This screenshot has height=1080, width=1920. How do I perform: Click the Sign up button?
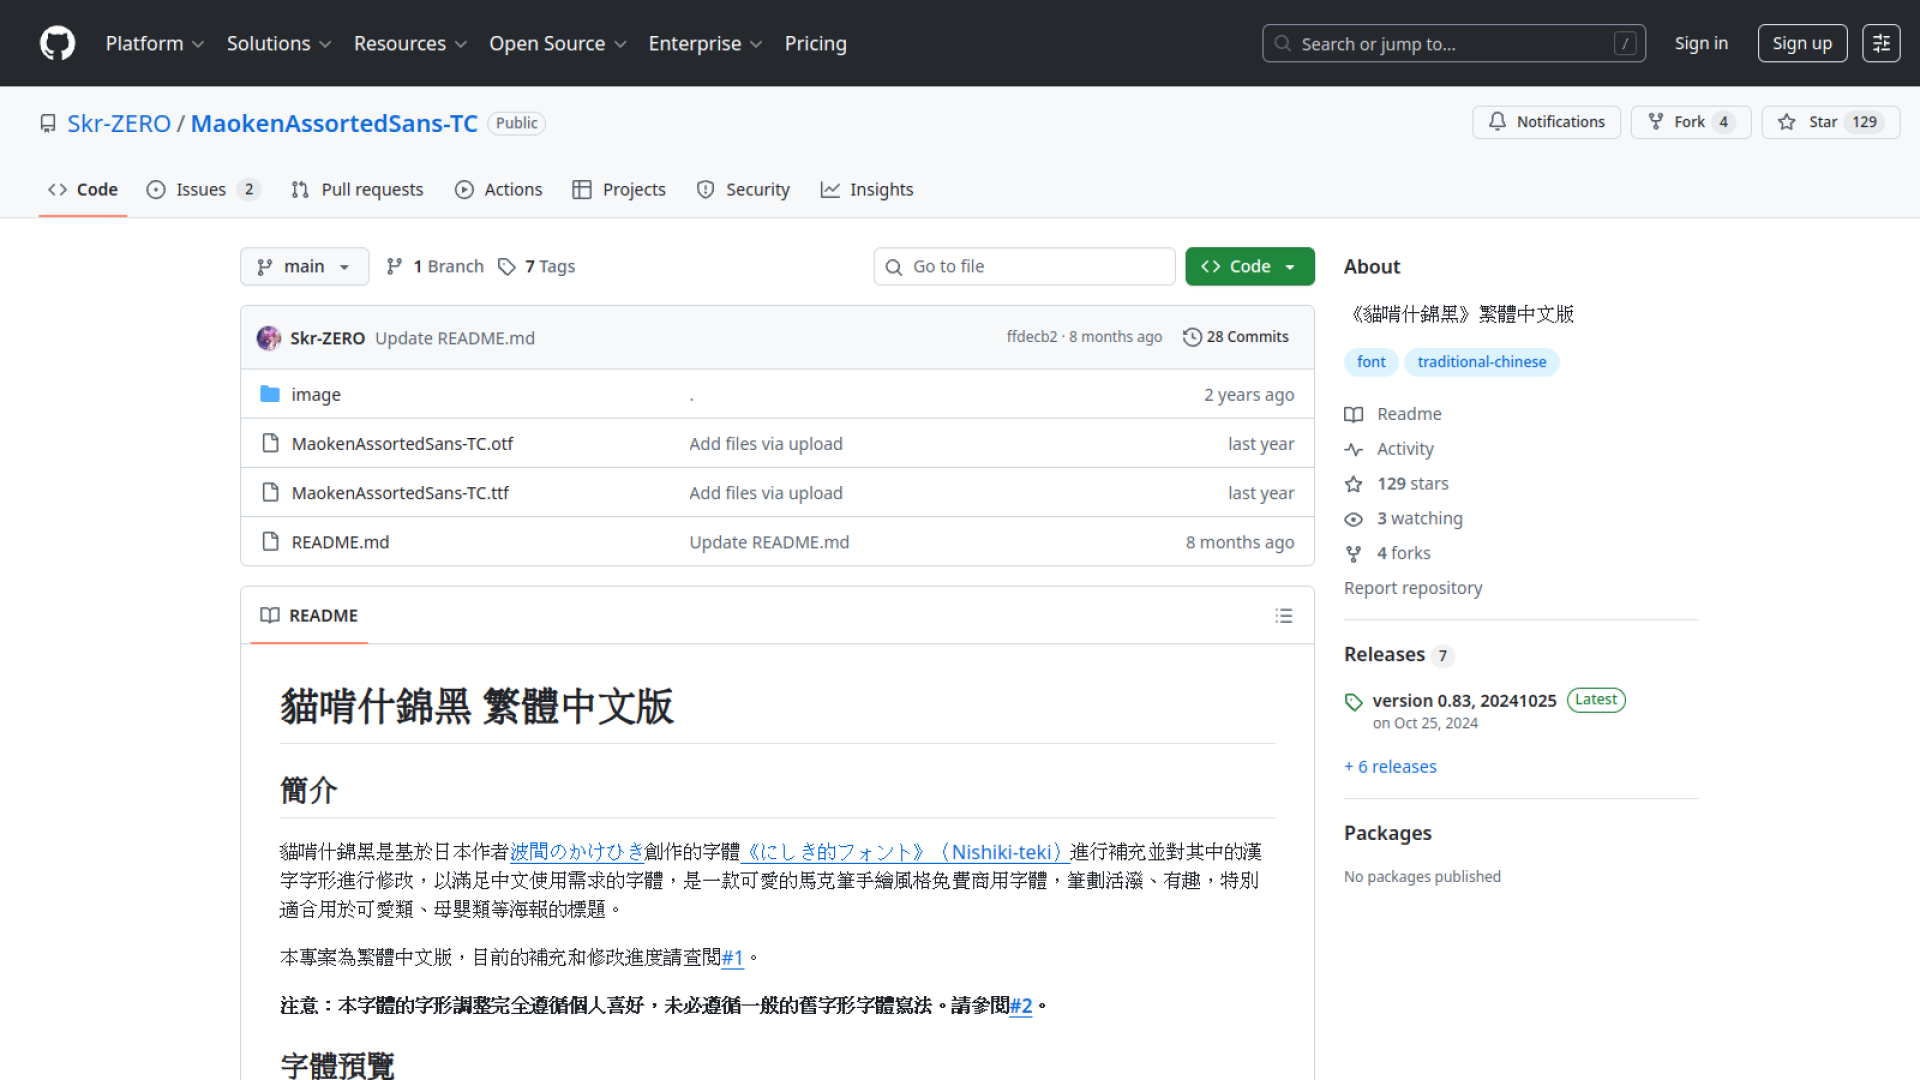(x=1801, y=43)
